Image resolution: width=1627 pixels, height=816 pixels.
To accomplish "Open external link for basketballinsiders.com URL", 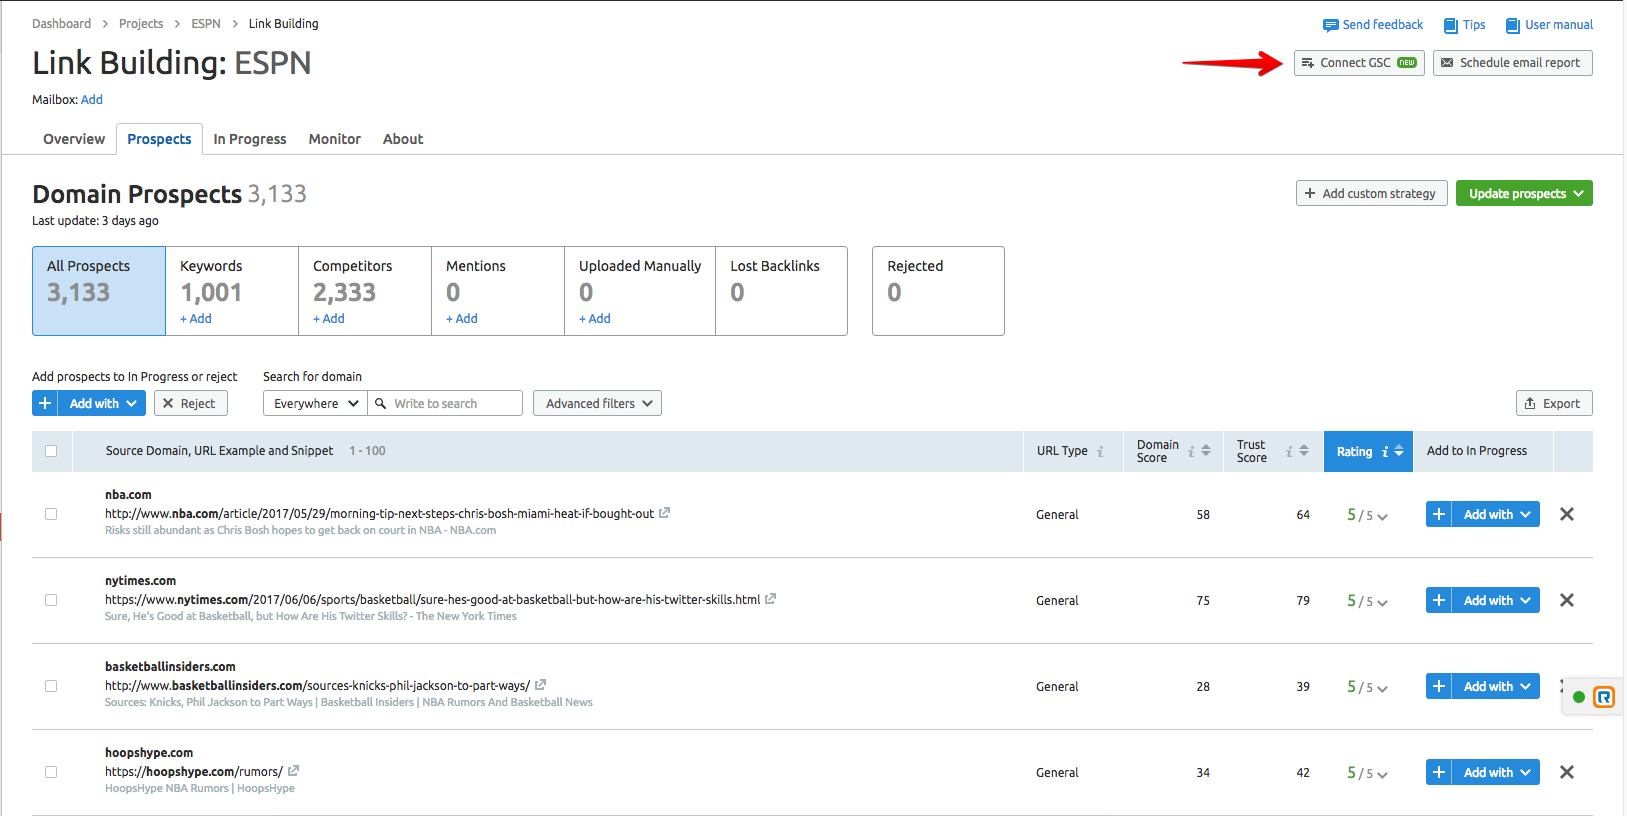I will click(540, 685).
